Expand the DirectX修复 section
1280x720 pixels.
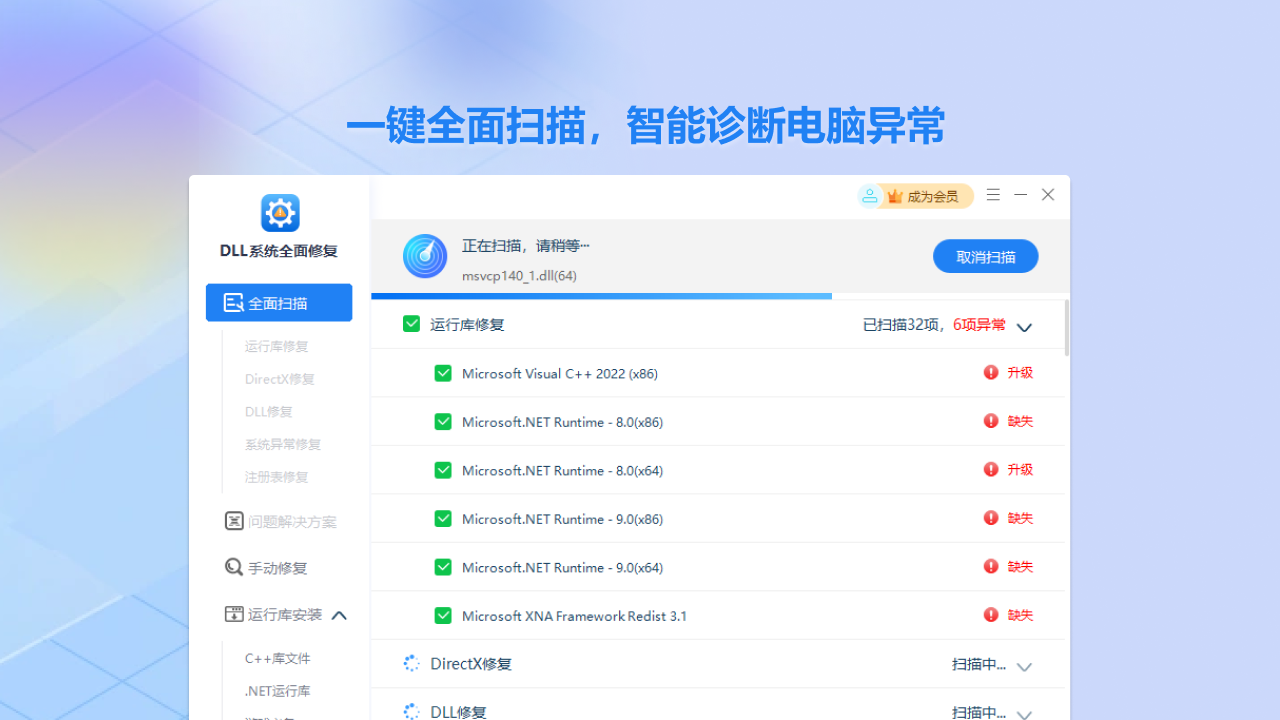[x=1023, y=666]
